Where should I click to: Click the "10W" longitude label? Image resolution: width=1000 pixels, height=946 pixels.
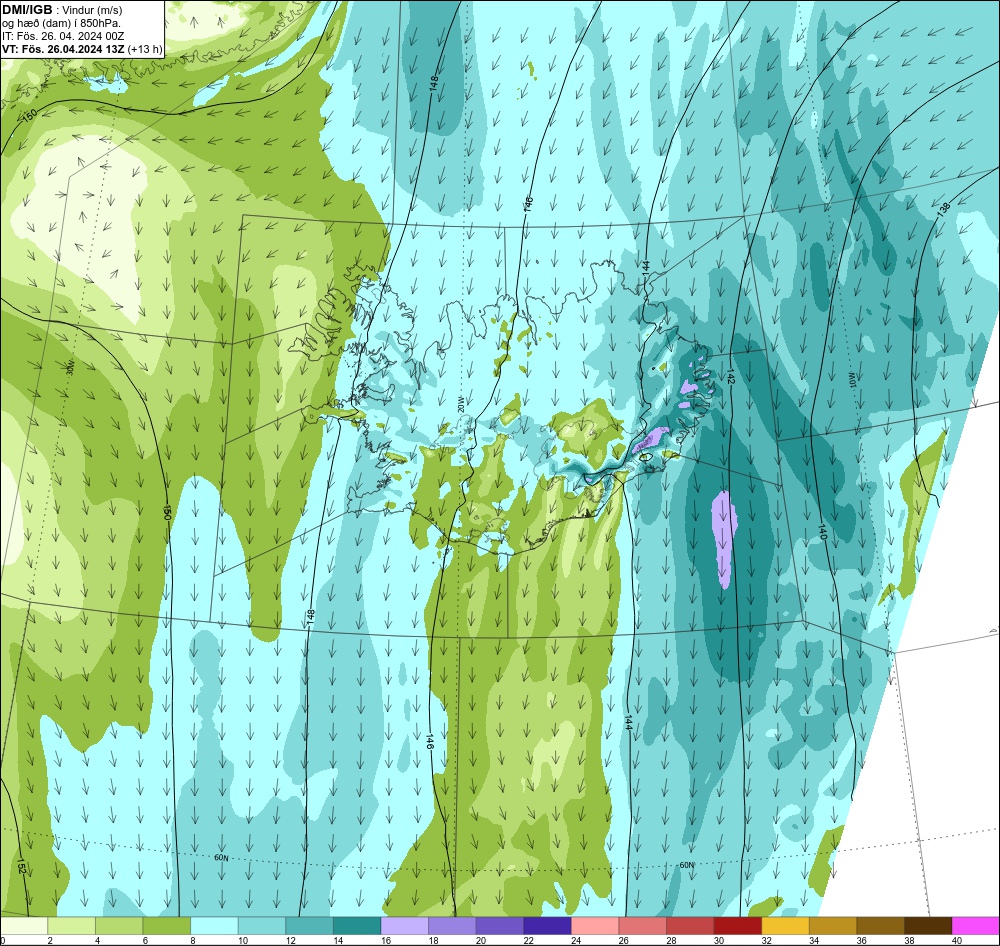[x=850, y=381]
